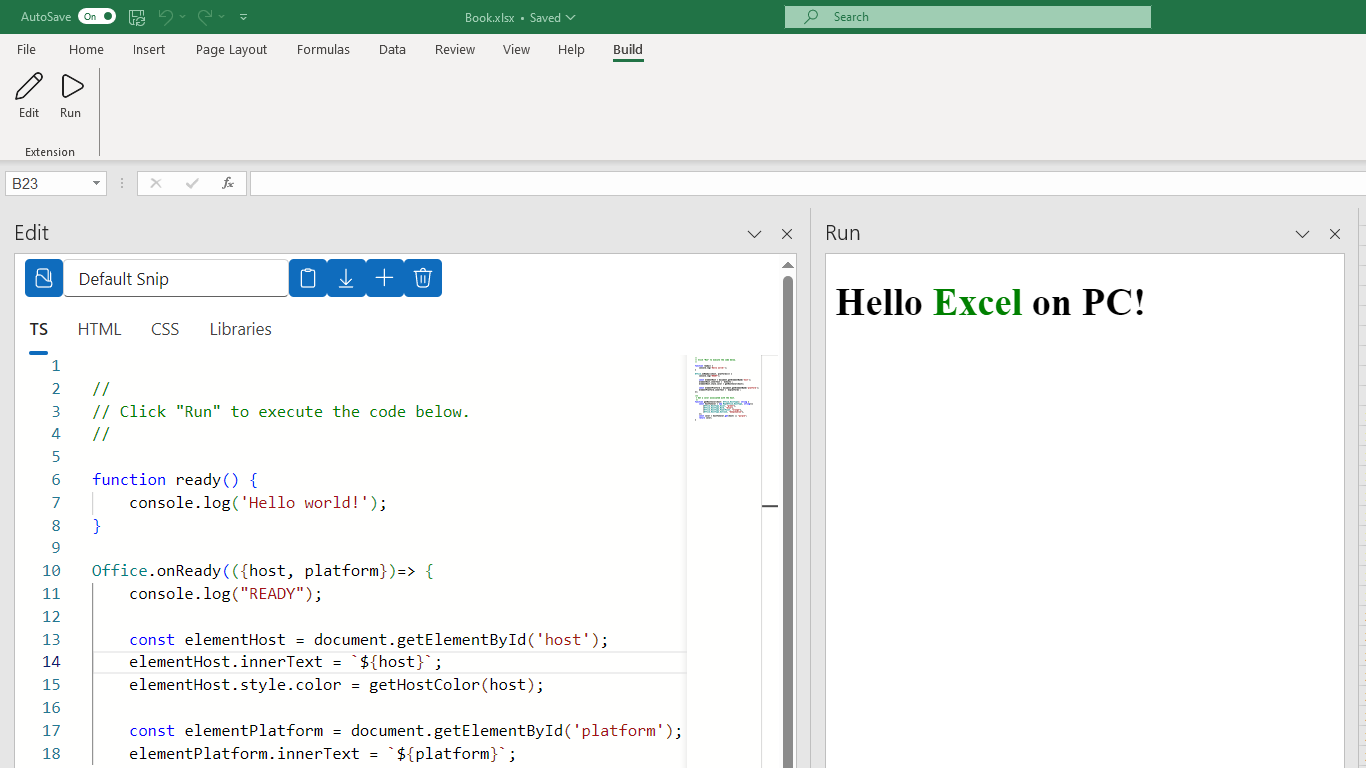Image resolution: width=1366 pixels, height=768 pixels.
Task: Click the Run play button in ribbon
Action: [71, 95]
